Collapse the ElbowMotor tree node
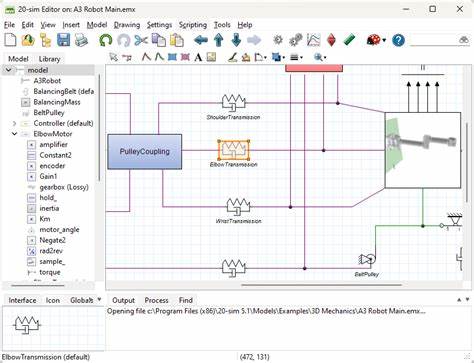This screenshot has height=363, width=474. click(14, 134)
